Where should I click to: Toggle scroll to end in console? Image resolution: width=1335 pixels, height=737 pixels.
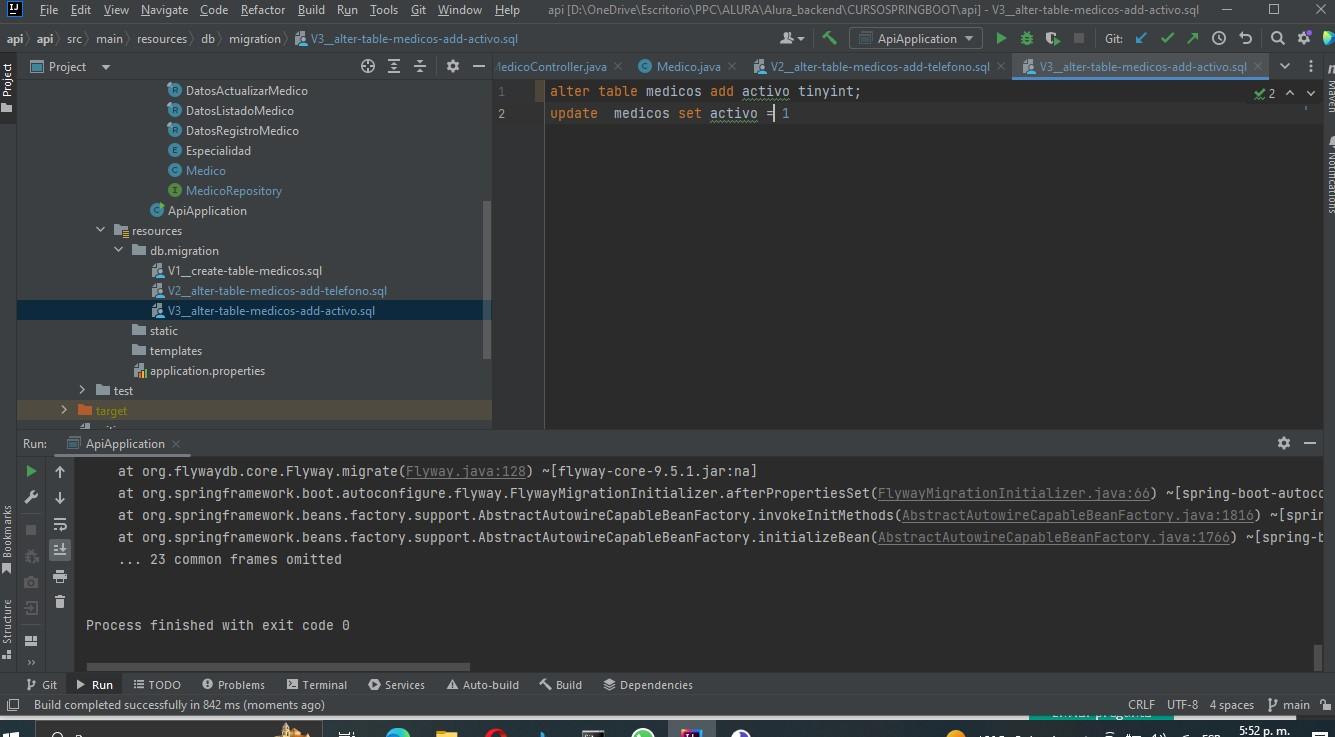coord(60,549)
